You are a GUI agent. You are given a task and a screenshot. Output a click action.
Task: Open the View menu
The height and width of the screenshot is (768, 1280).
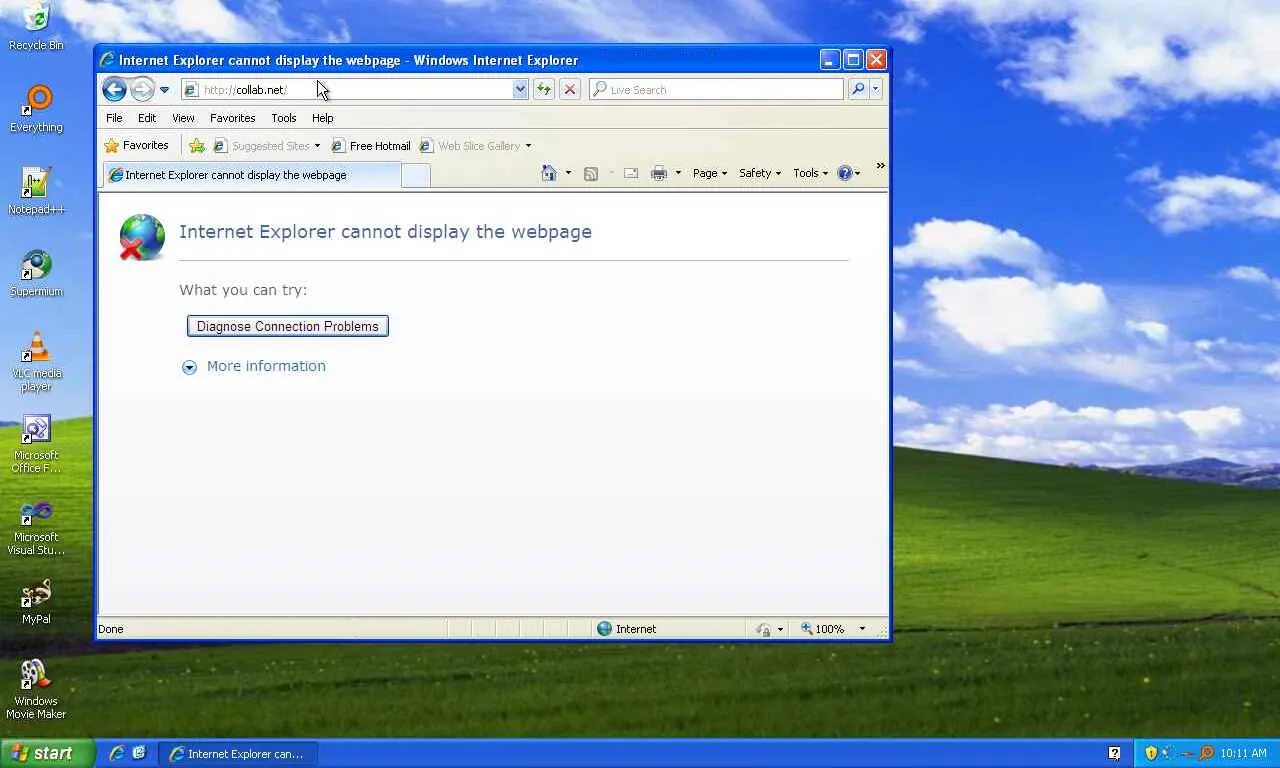tap(183, 118)
